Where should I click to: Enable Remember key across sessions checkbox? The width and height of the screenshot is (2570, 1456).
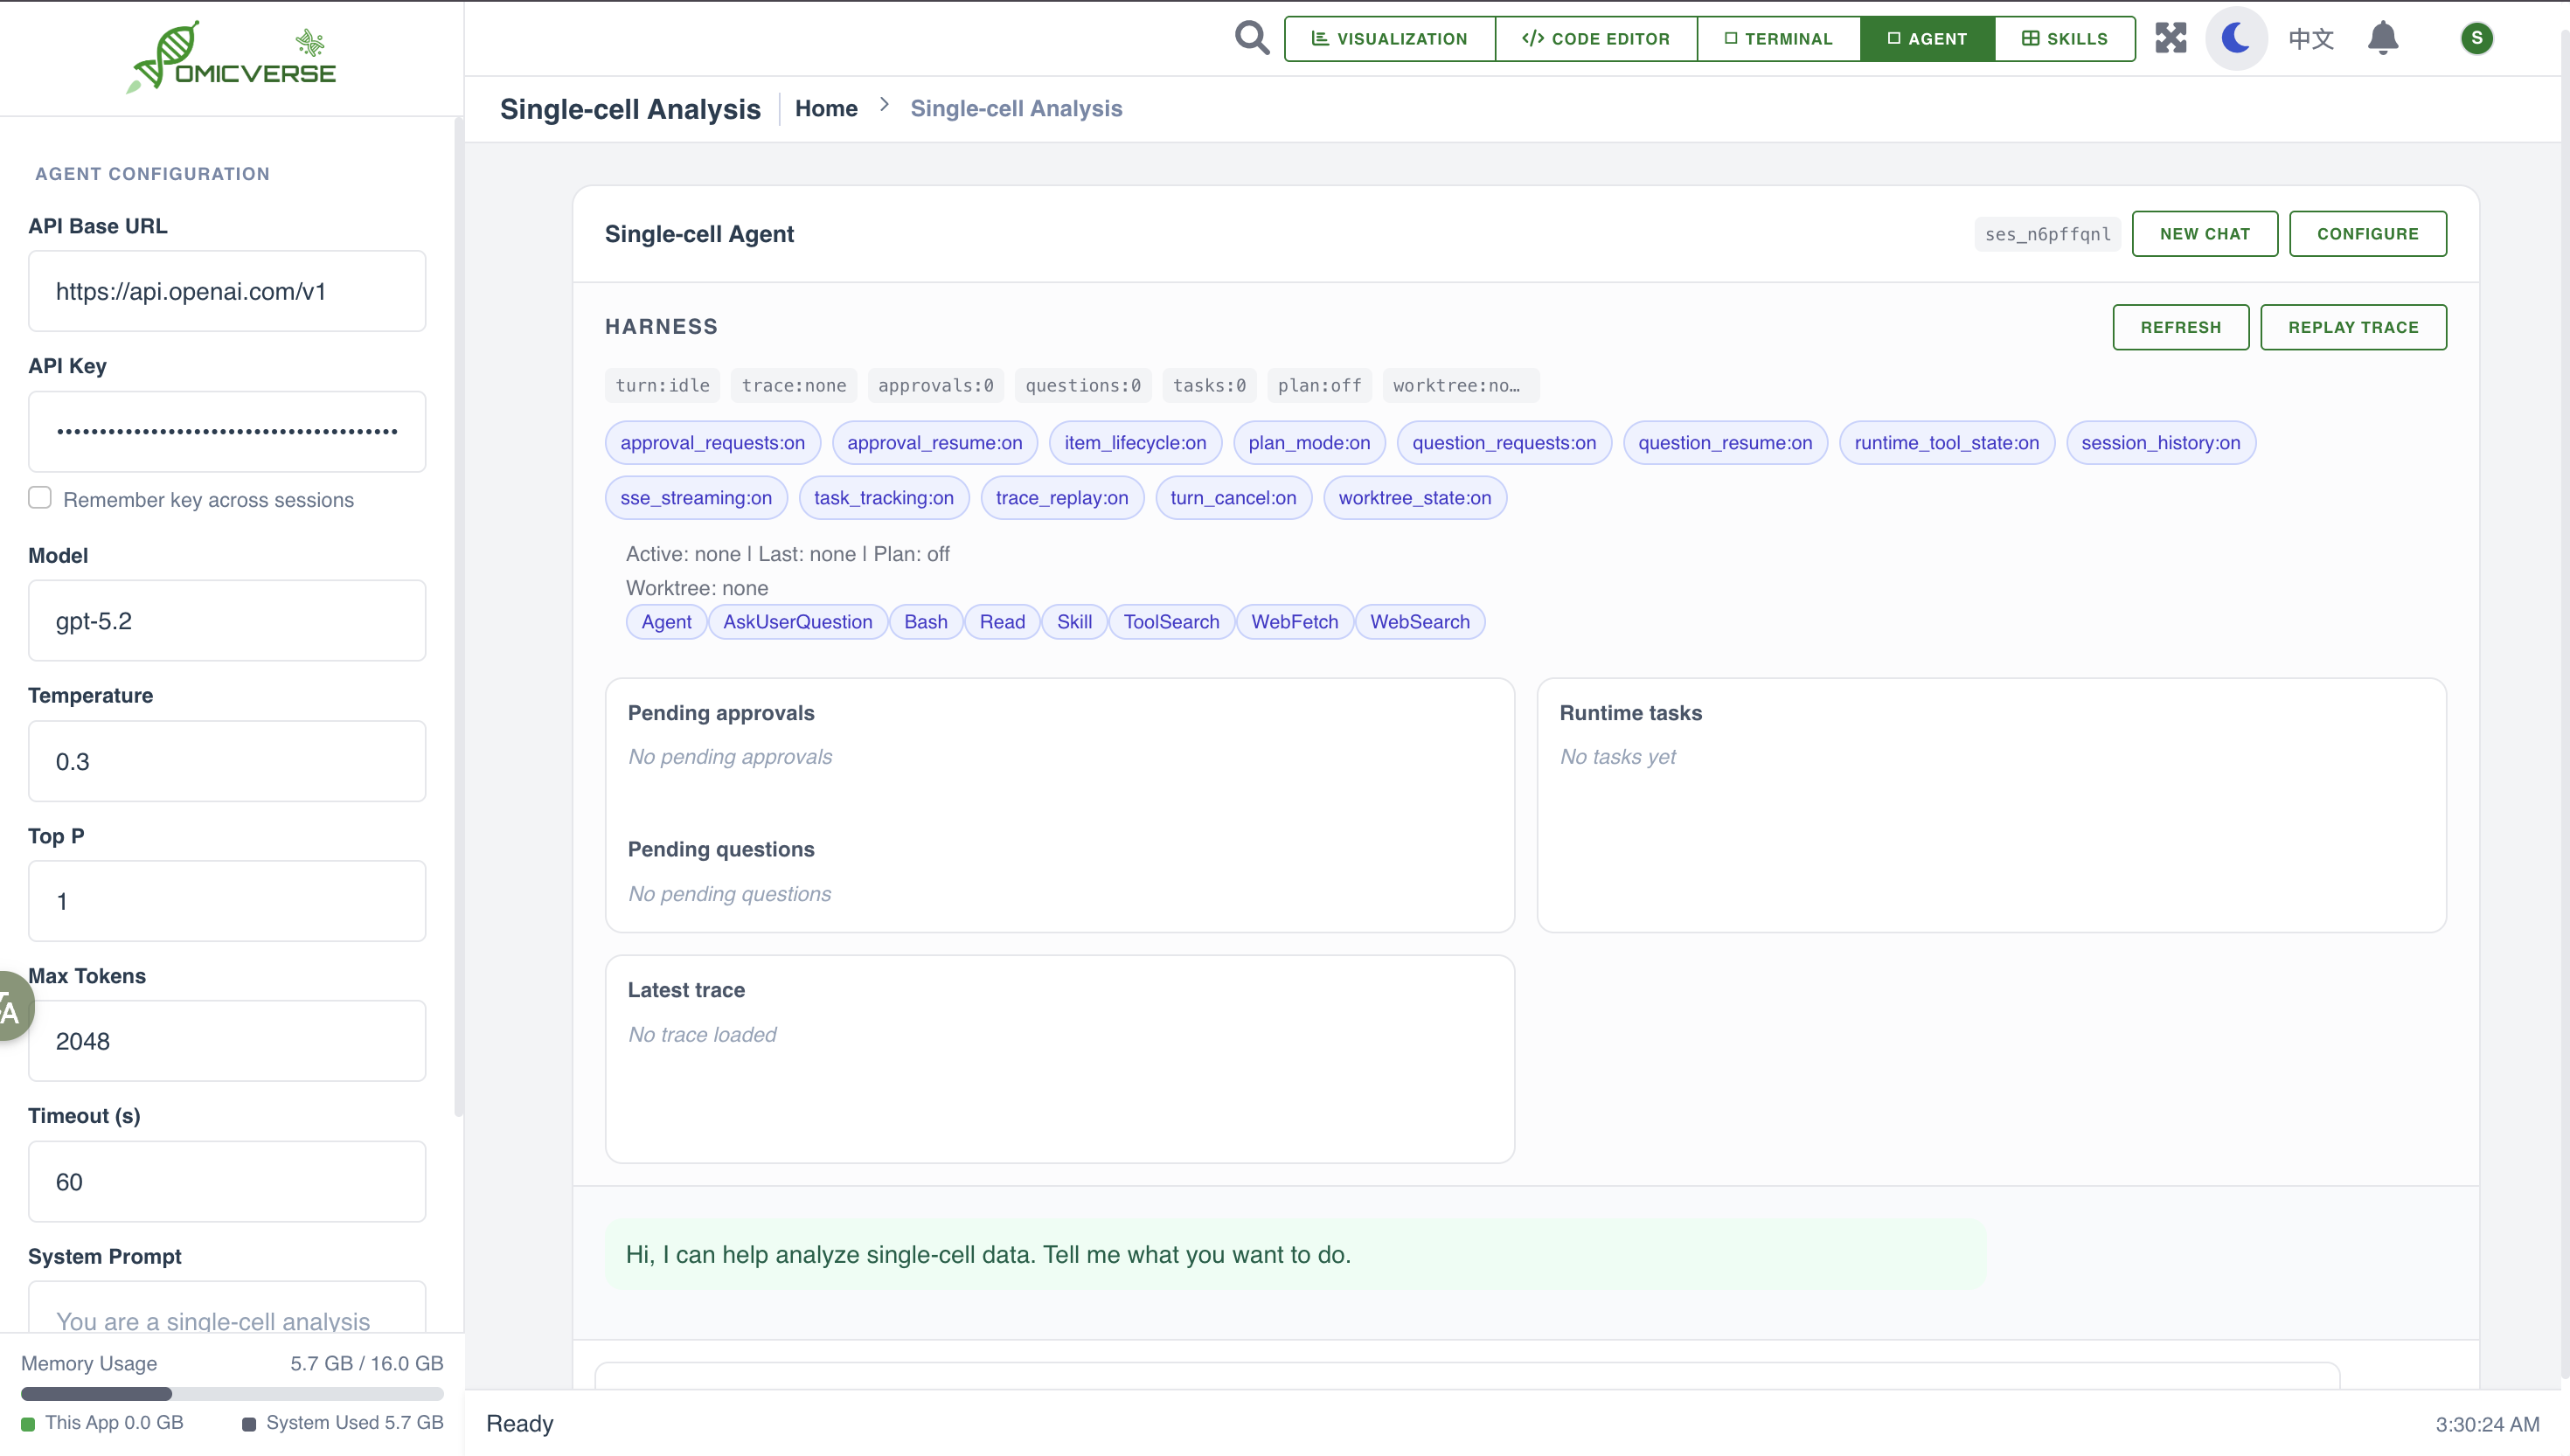pyautogui.click(x=40, y=498)
